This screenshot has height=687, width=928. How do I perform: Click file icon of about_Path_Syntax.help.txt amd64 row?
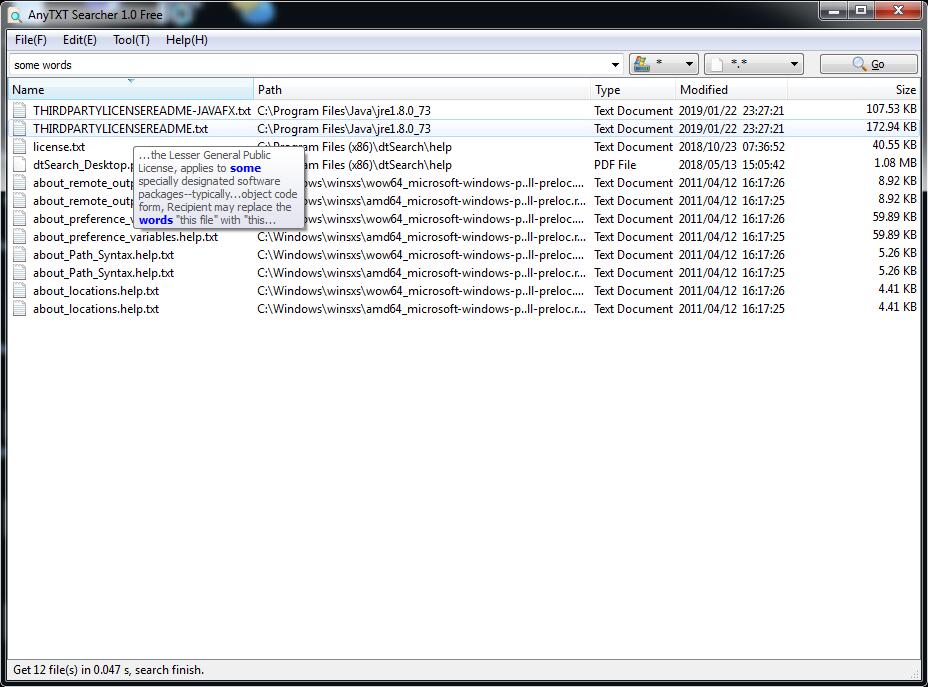20,273
